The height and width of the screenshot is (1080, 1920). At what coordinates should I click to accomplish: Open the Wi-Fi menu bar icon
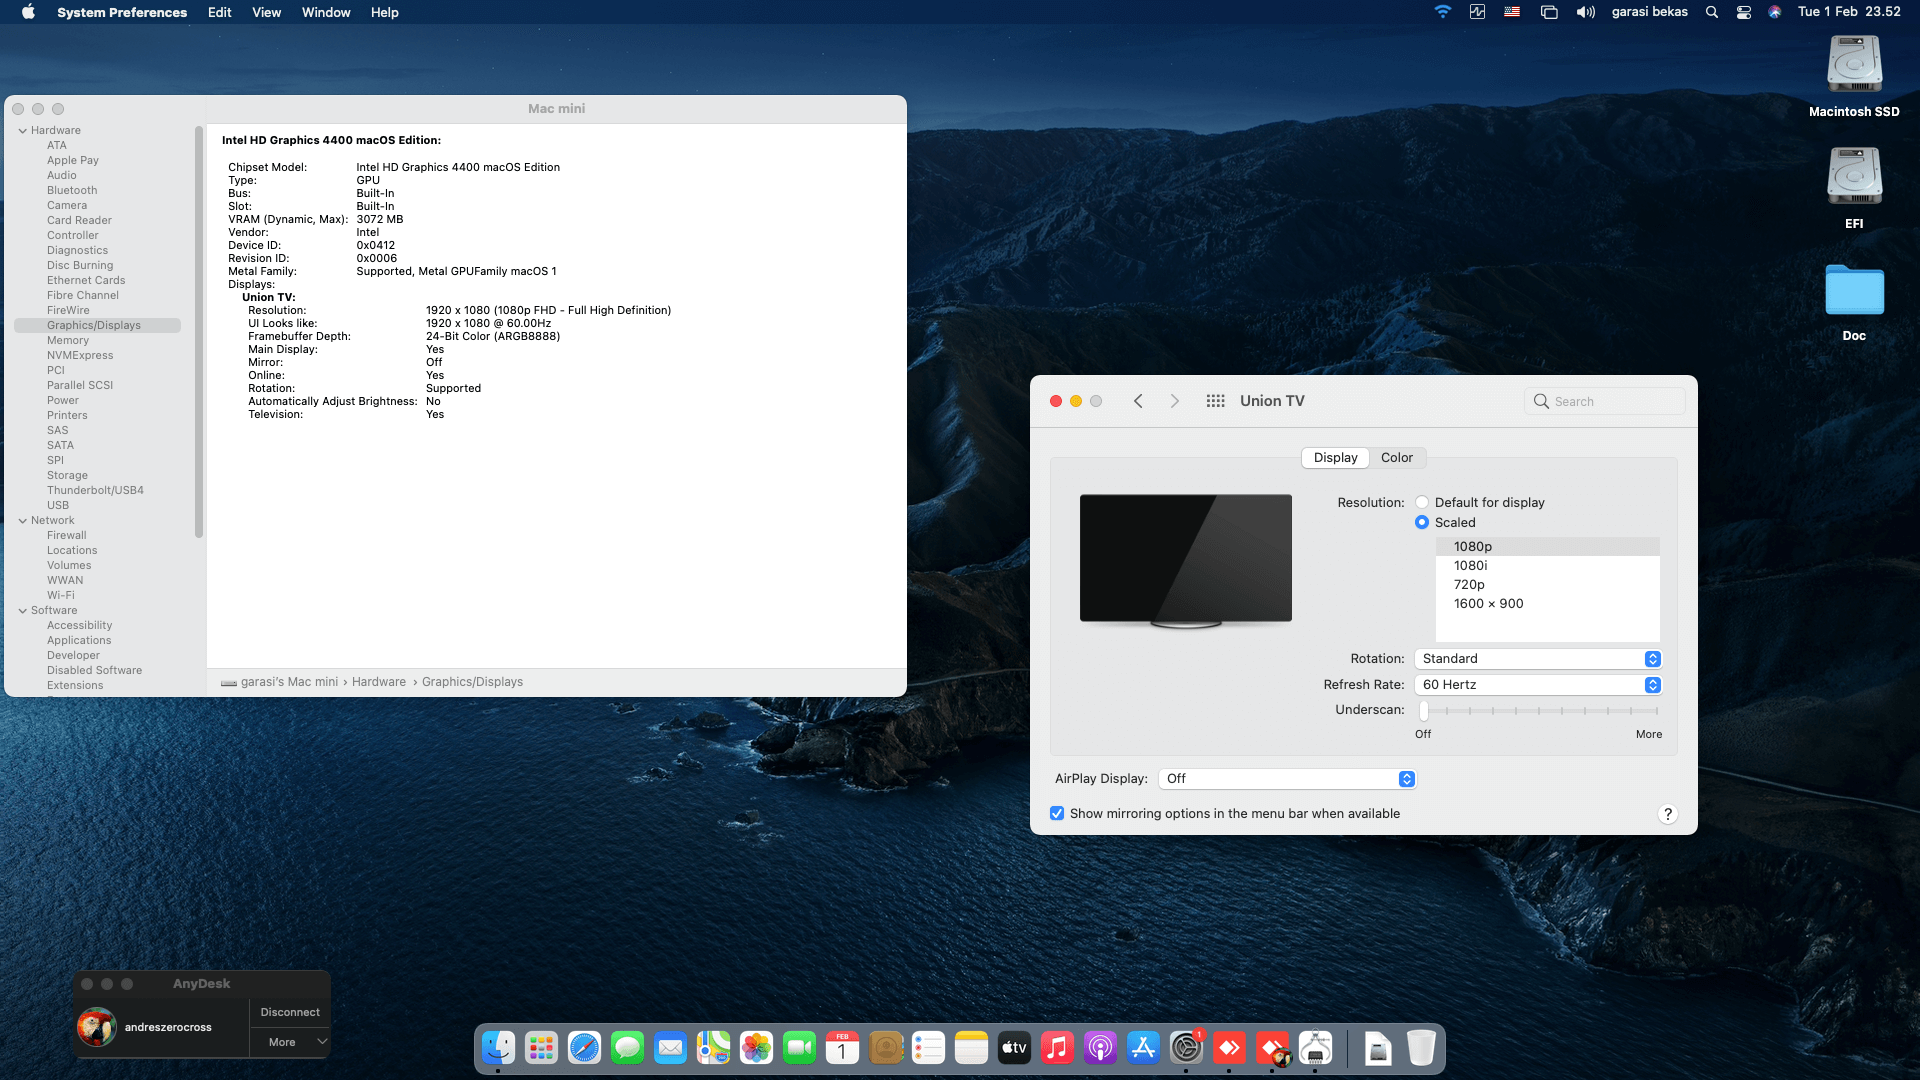1442,12
